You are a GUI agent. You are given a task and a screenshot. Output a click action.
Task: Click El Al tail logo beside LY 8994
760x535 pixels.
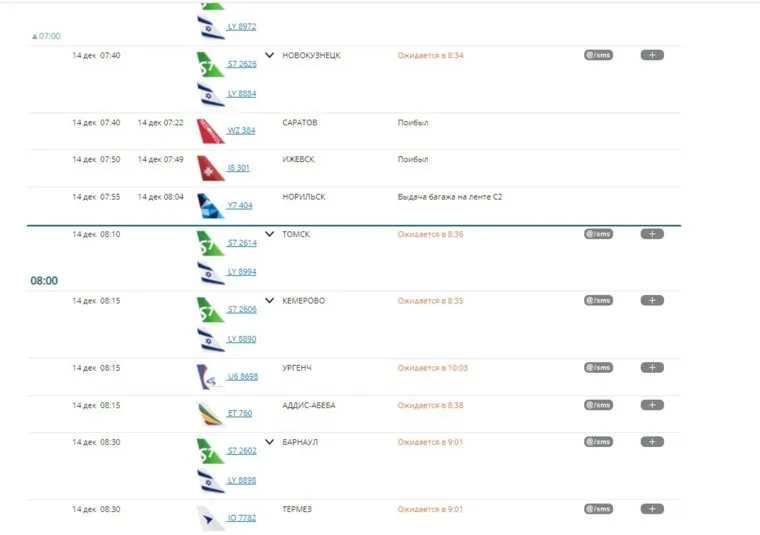(210, 272)
